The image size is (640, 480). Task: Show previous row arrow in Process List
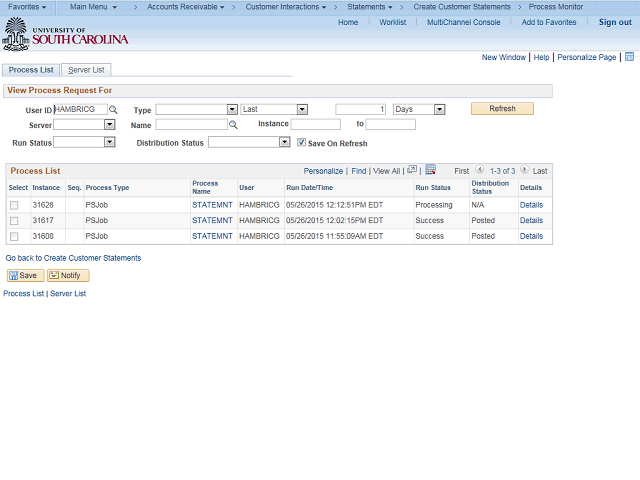[480, 169]
